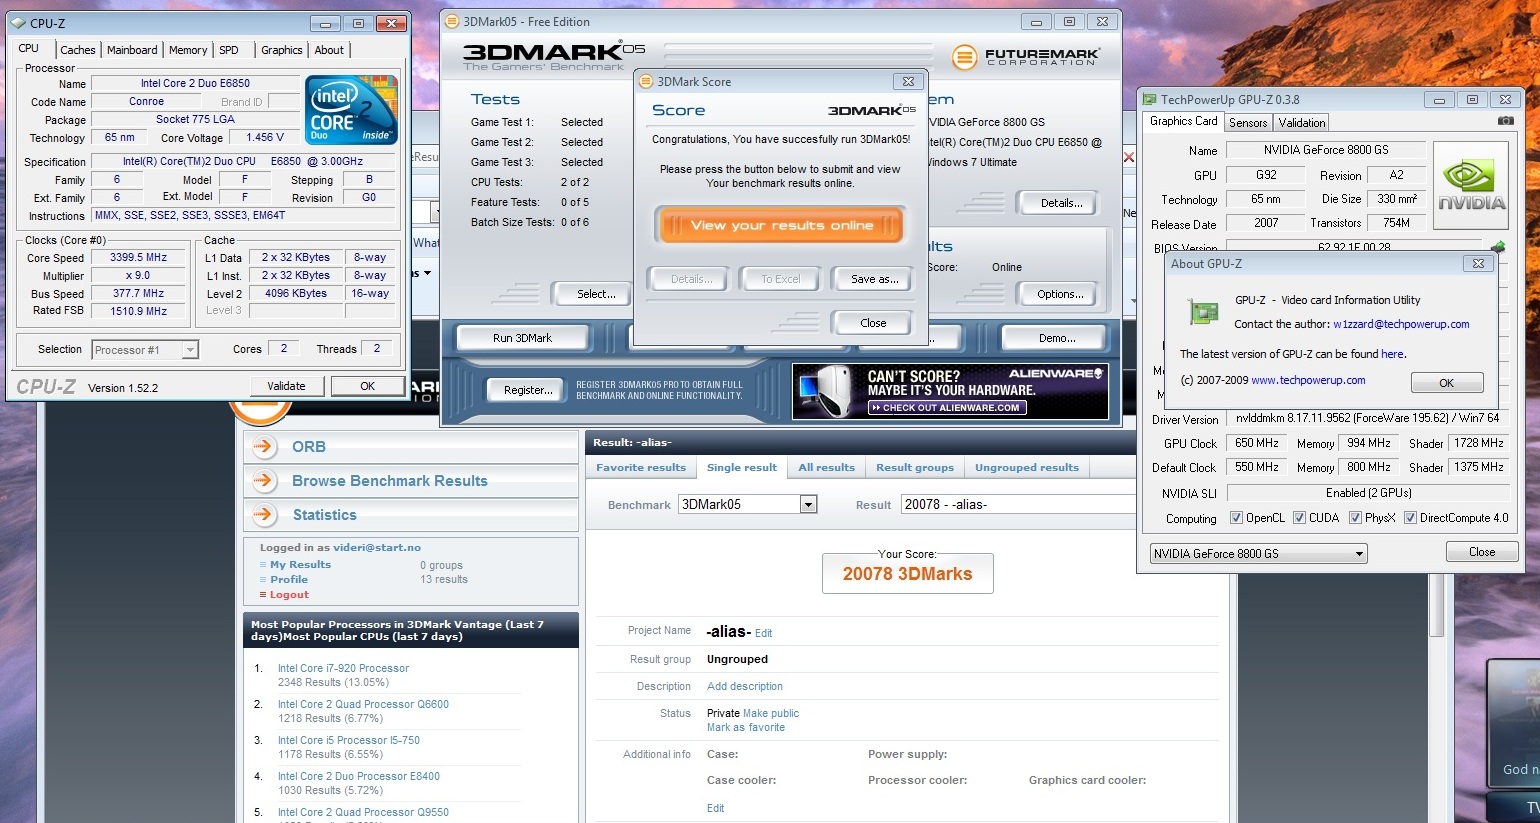
Task: Open the www.techpowerup.com link
Action: (1308, 380)
